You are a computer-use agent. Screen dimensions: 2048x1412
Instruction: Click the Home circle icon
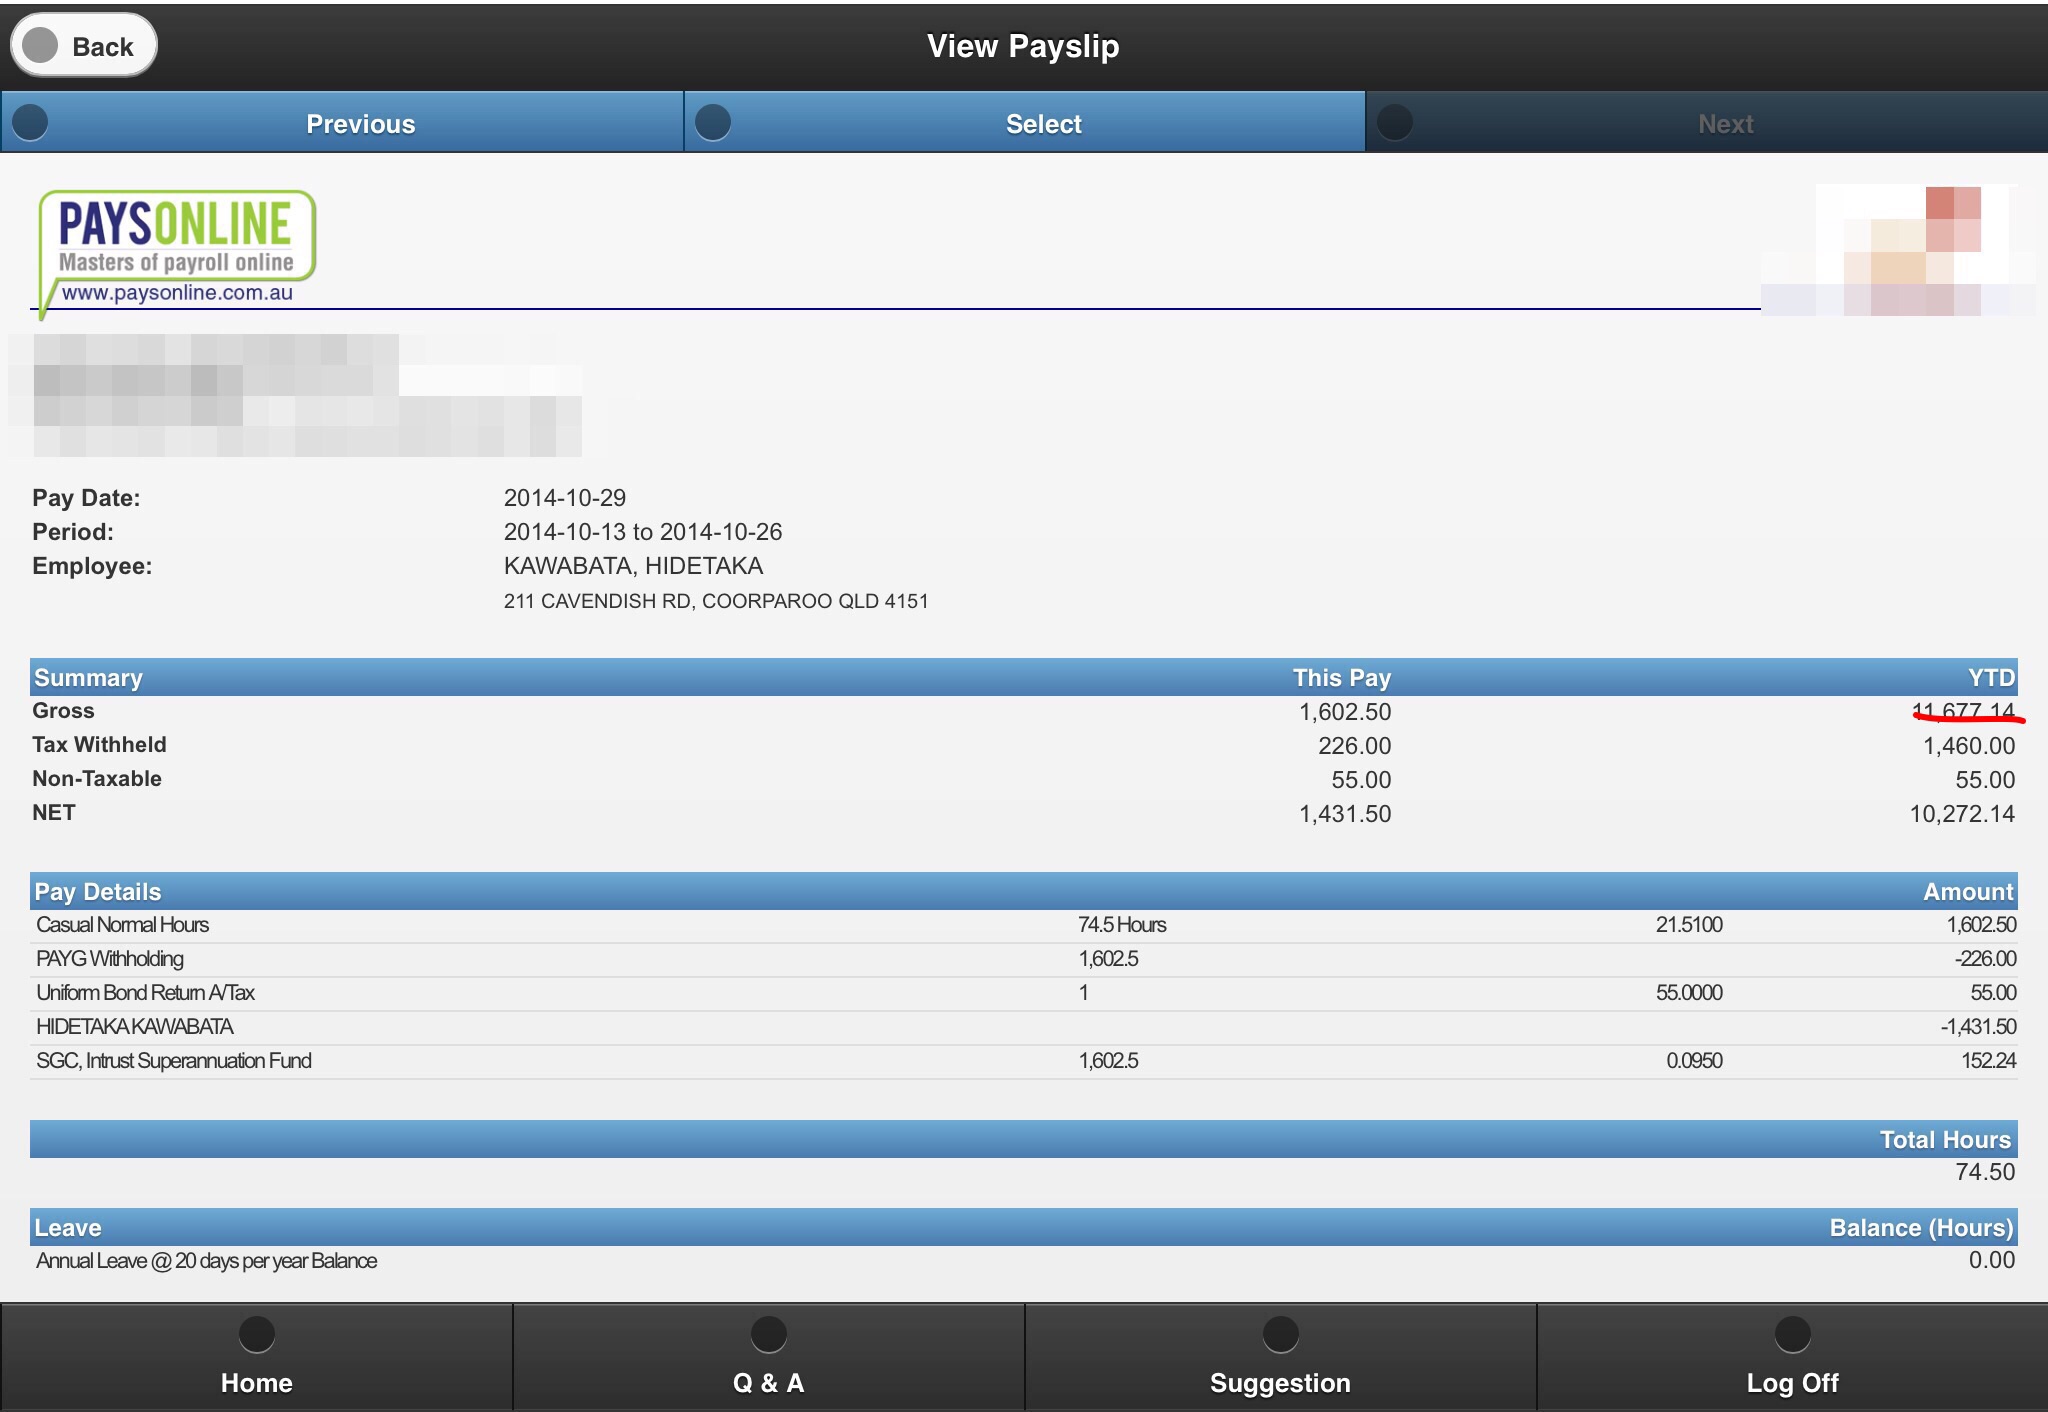pos(256,1334)
